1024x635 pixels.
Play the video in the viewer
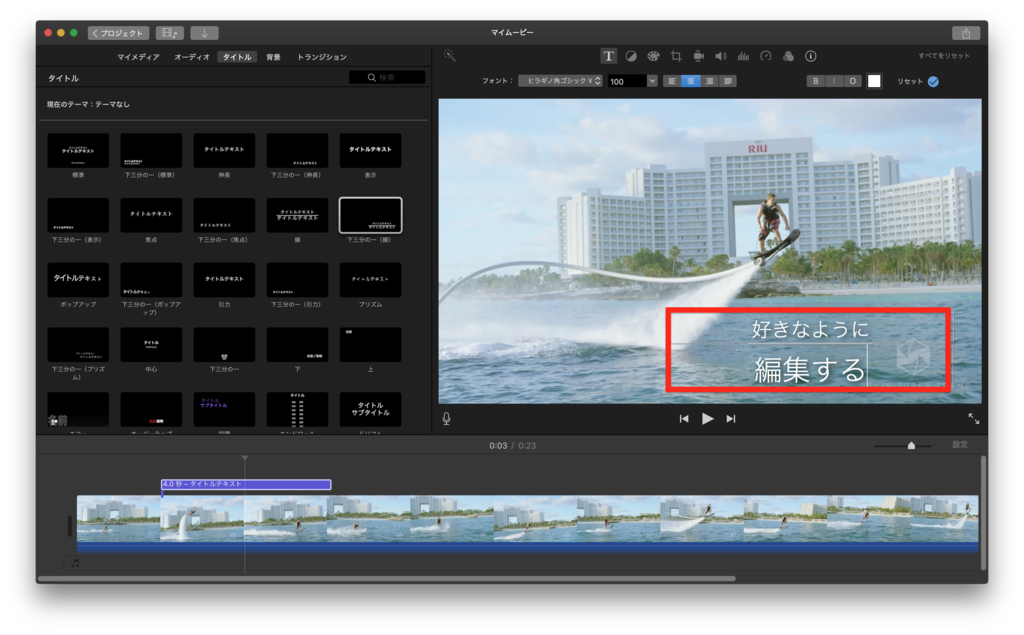tap(707, 419)
